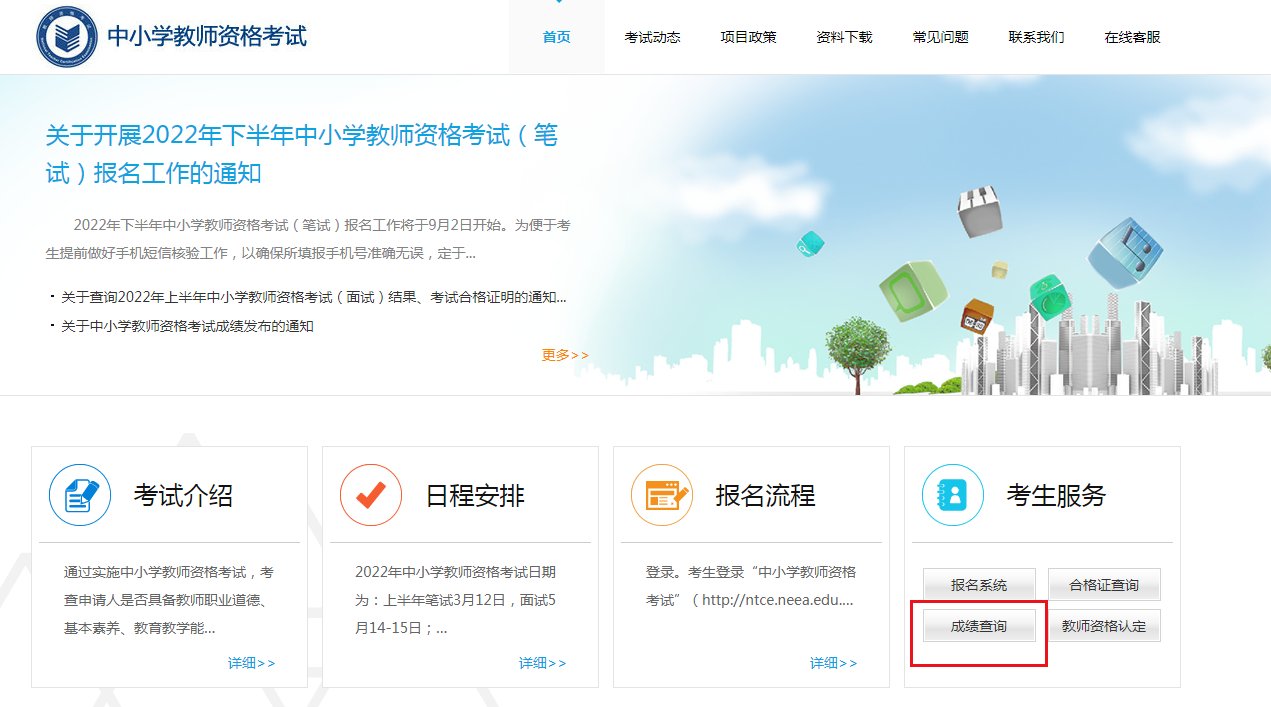Open the 首页 navigation tab
This screenshot has width=1271, height=707.
coord(557,37)
